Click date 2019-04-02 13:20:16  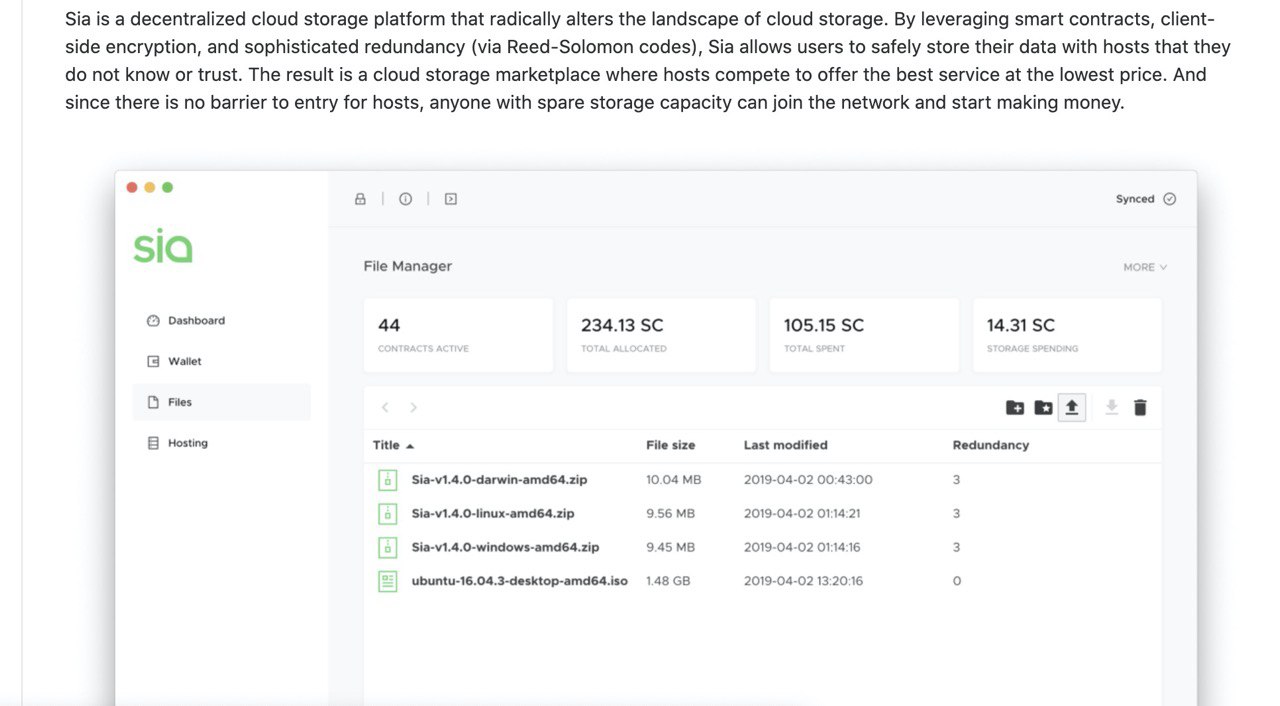pos(803,581)
